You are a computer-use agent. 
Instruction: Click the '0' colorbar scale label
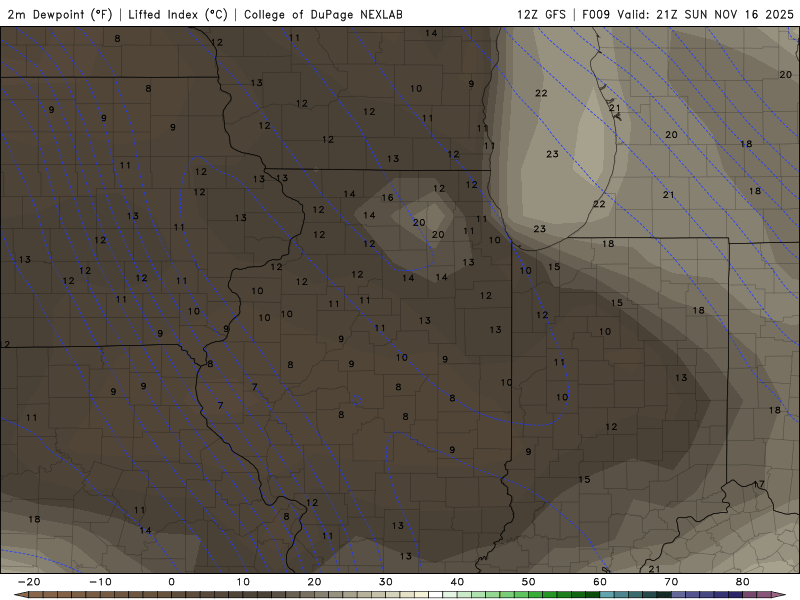(171, 582)
